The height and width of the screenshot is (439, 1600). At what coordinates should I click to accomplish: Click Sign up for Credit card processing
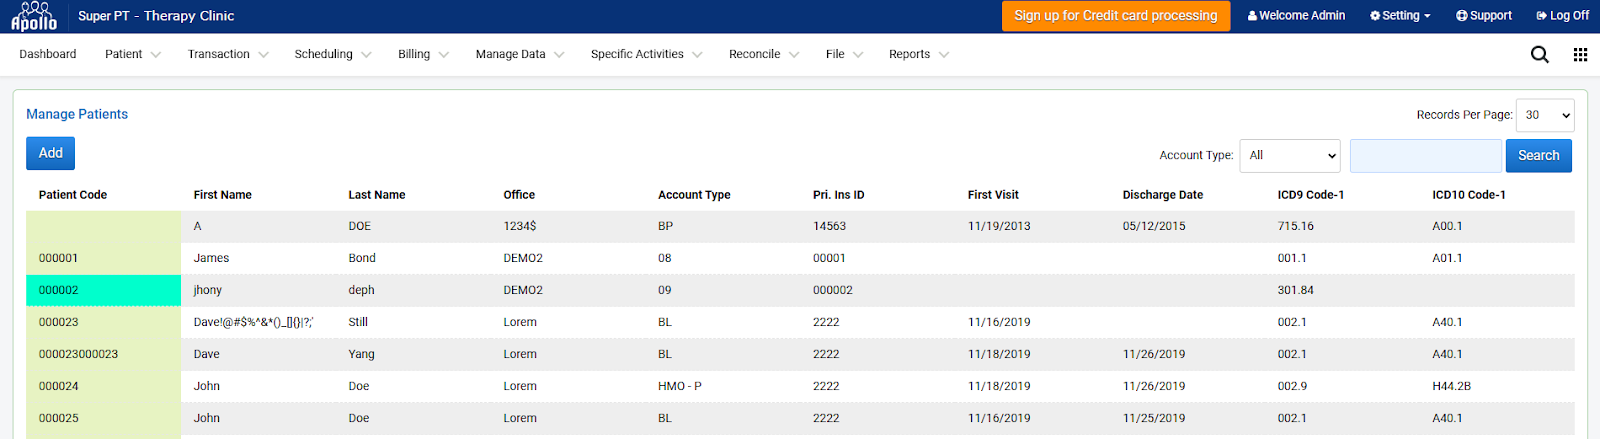click(x=1116, y=16)
